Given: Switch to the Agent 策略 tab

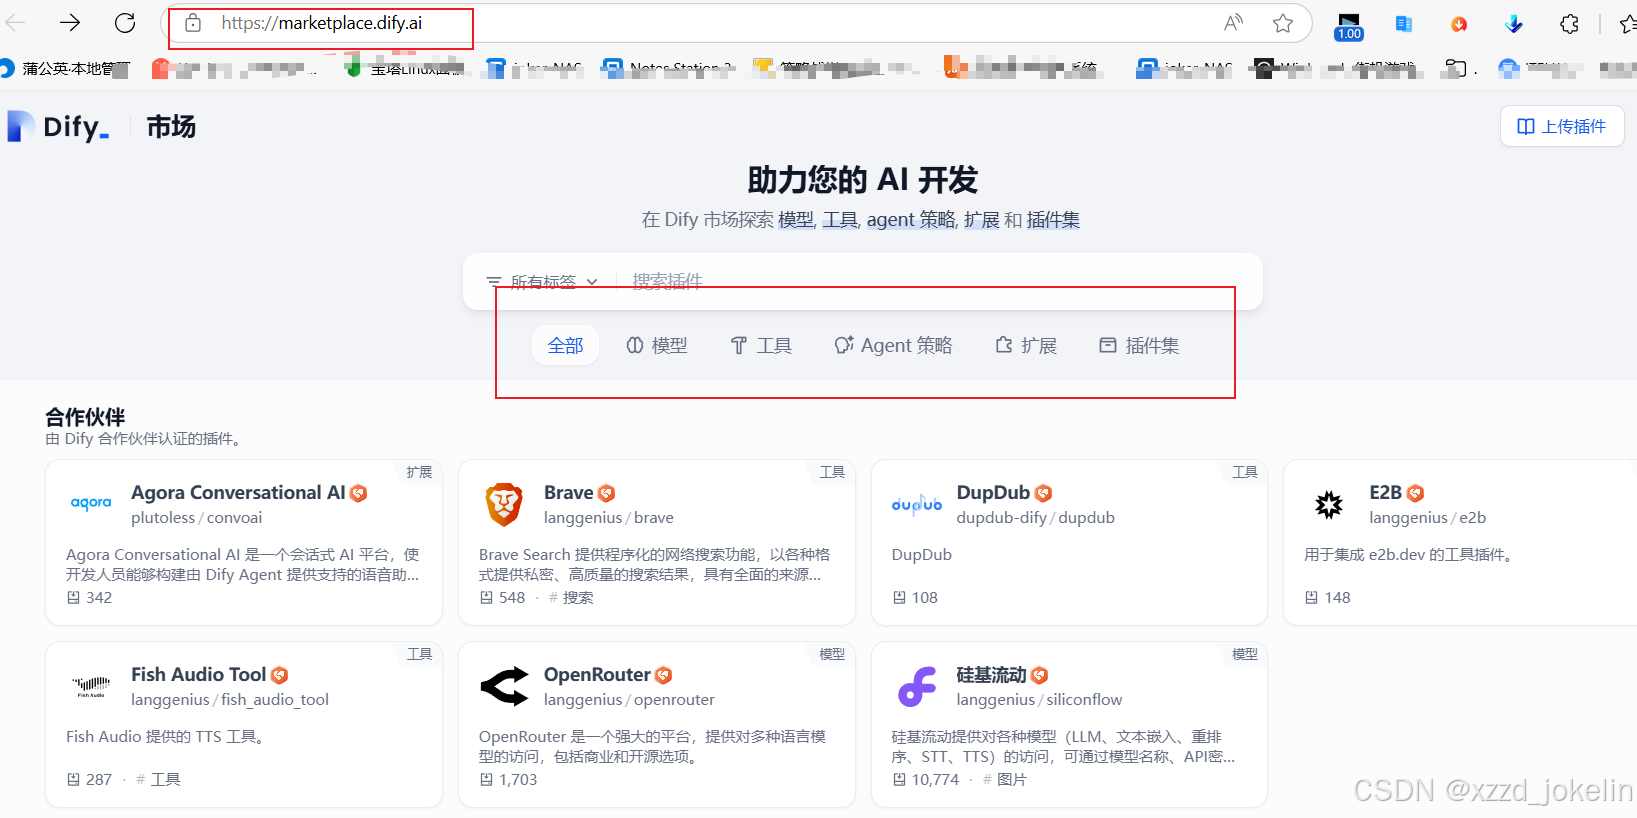Looking at the screenshot, I should [x=893, y=345].
